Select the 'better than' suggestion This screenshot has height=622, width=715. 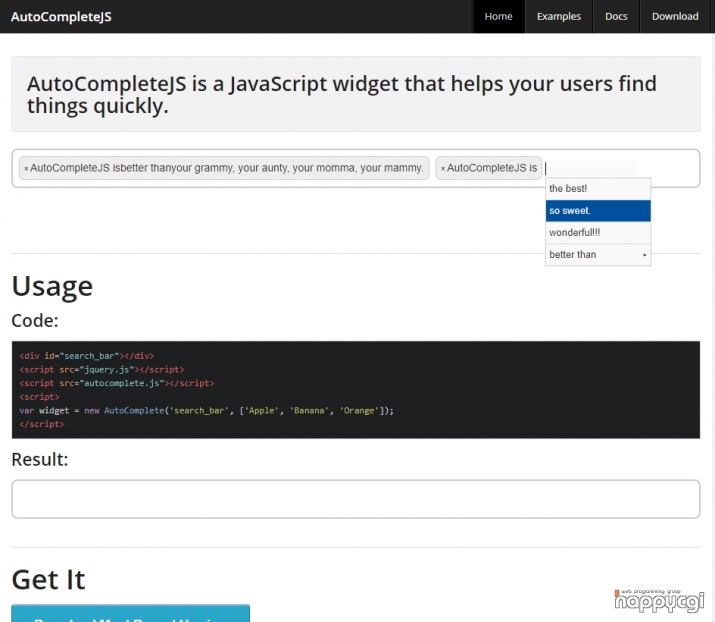tap(598, 254)
